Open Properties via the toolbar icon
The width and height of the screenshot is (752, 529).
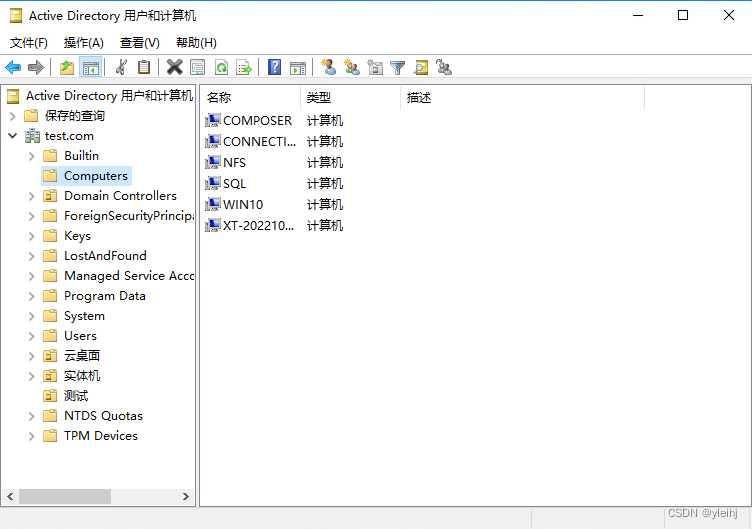click(198, 68)
